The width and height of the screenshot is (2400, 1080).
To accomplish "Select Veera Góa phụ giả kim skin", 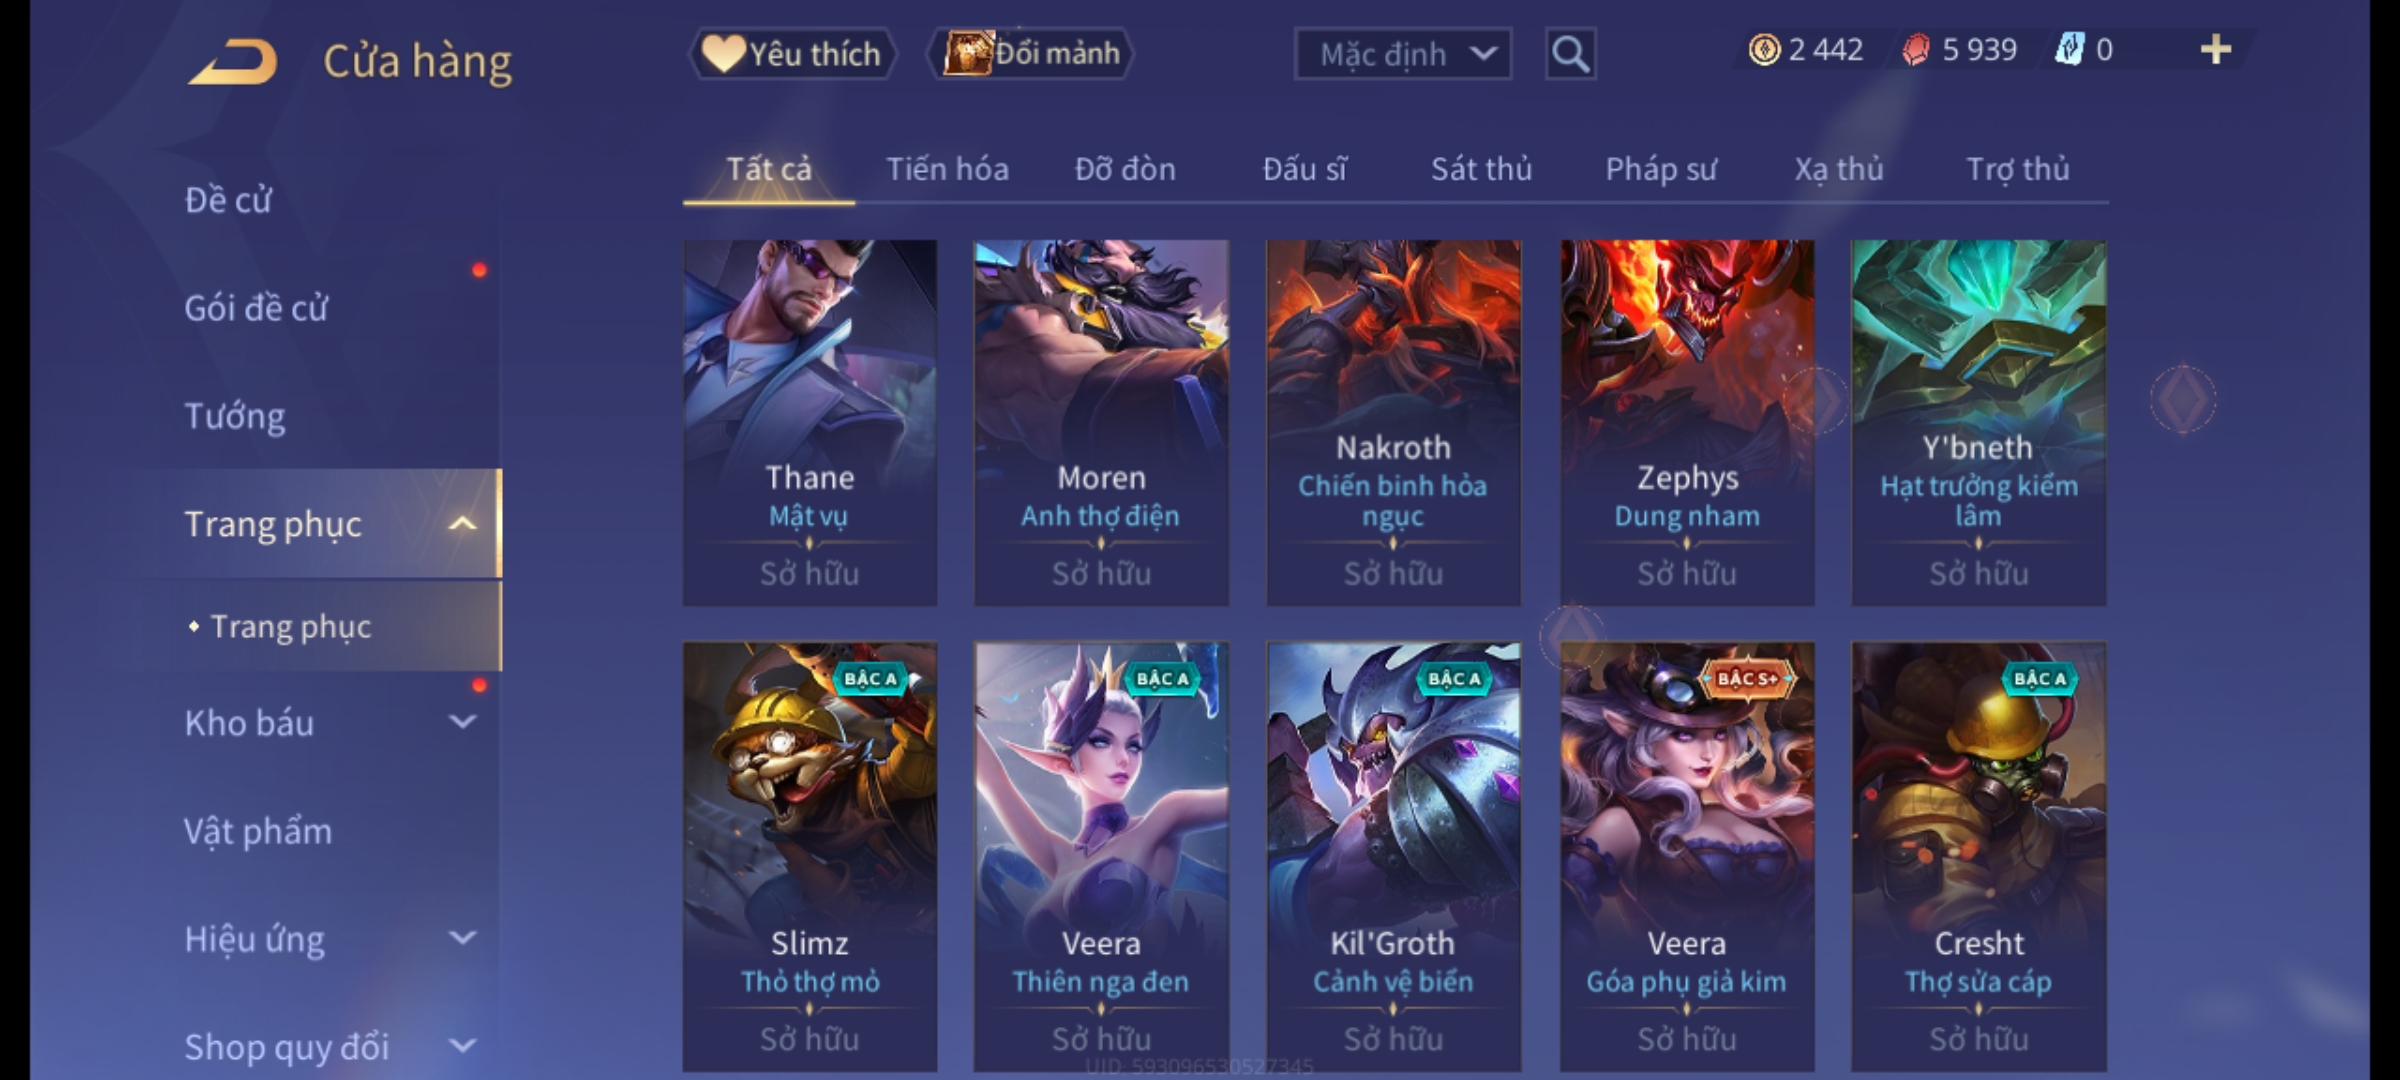I will 1687,856.
